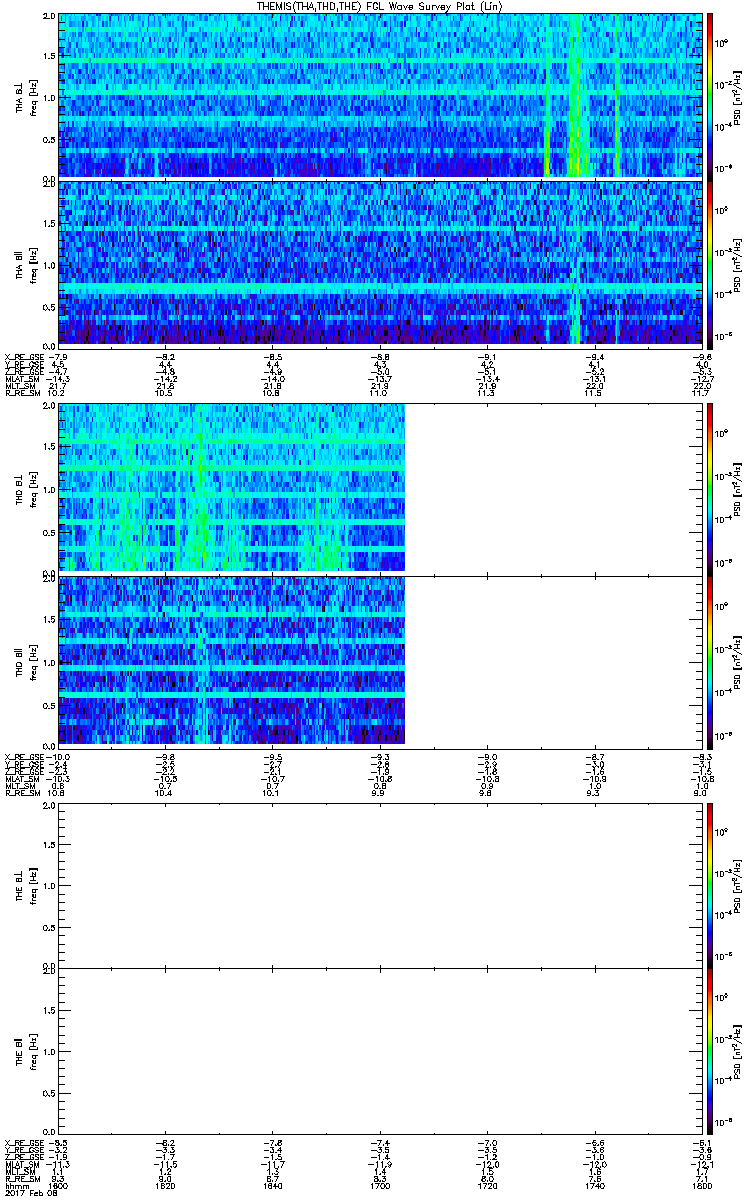Click the 1620 time tick label
Image resolution: width=750 pixels, height=1200 pixels.
(x=165, y=1187)
